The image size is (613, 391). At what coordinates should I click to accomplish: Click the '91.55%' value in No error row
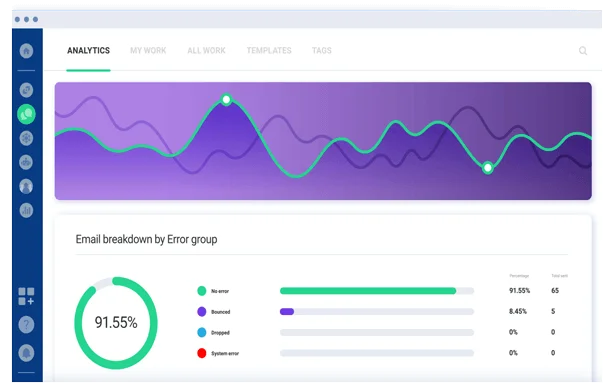pyautogui.click(x=520, y=291)
